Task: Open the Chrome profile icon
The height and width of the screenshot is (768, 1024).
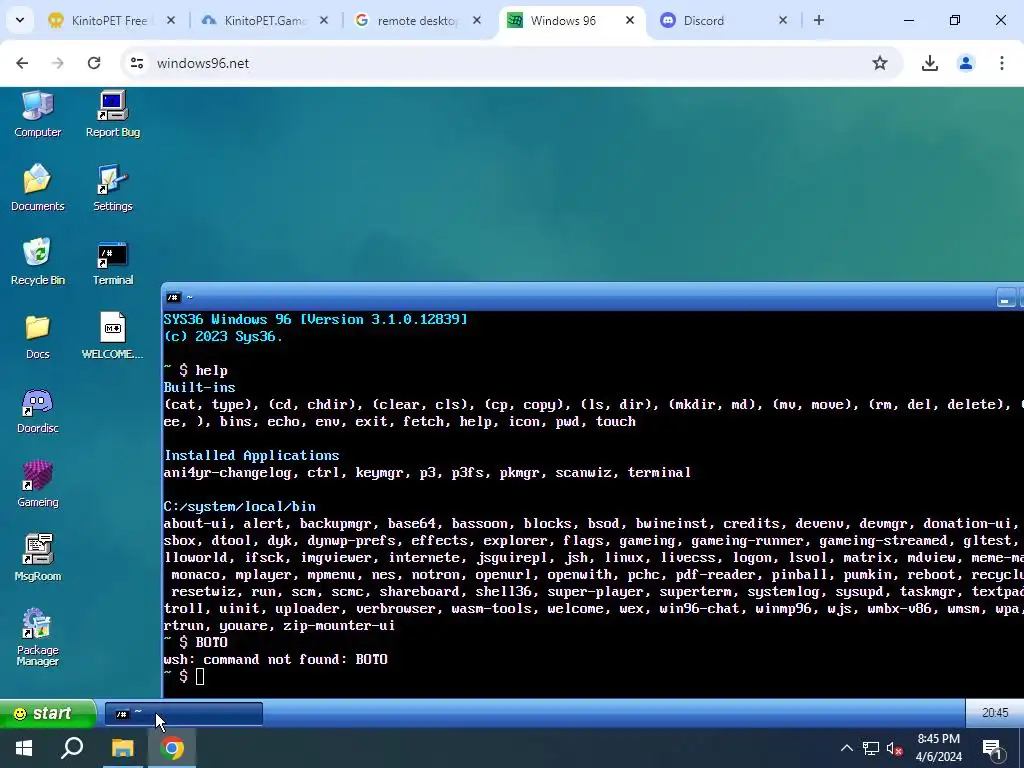Action: 965,63
